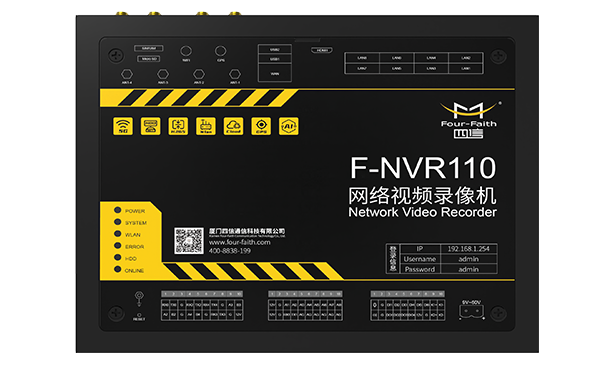
Task: Click the F-NVR110 model name
Action: (x=423, y=168)
